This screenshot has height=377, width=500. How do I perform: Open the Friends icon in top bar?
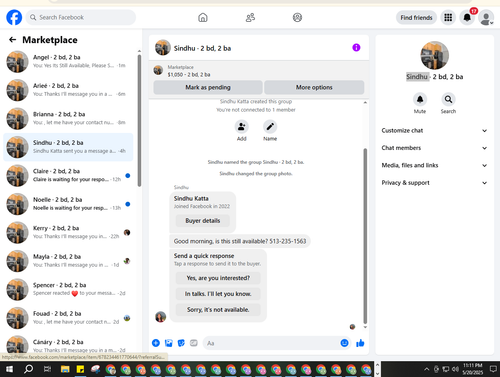[x=250, y=17]
